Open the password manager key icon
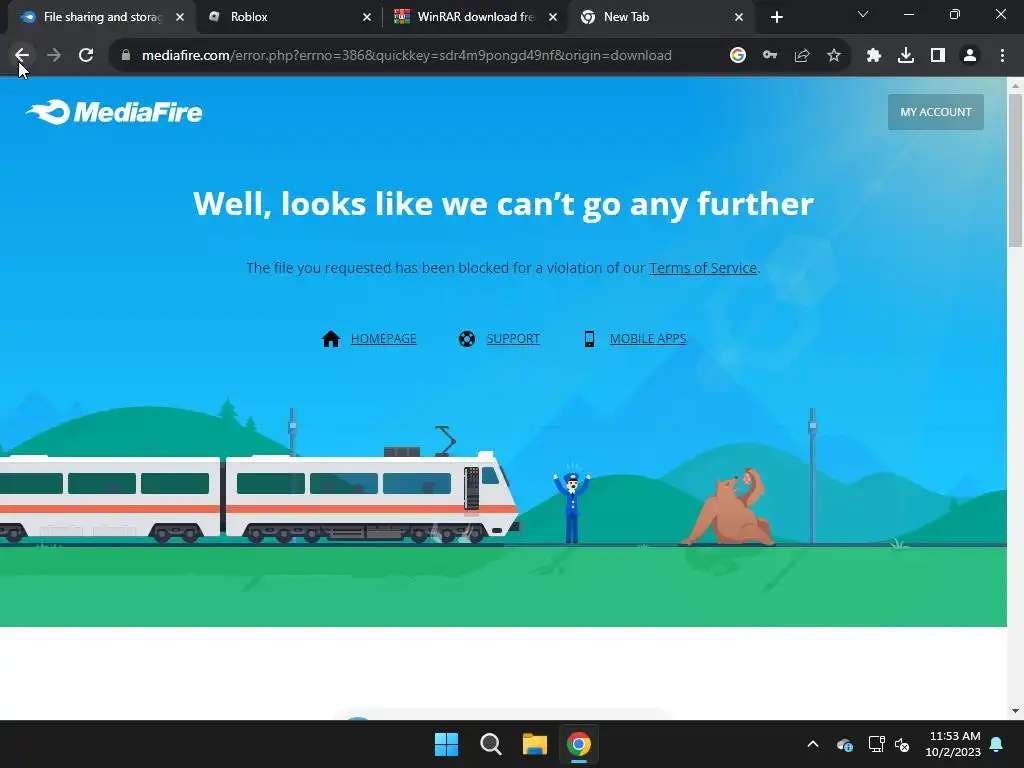 [770, 56]
